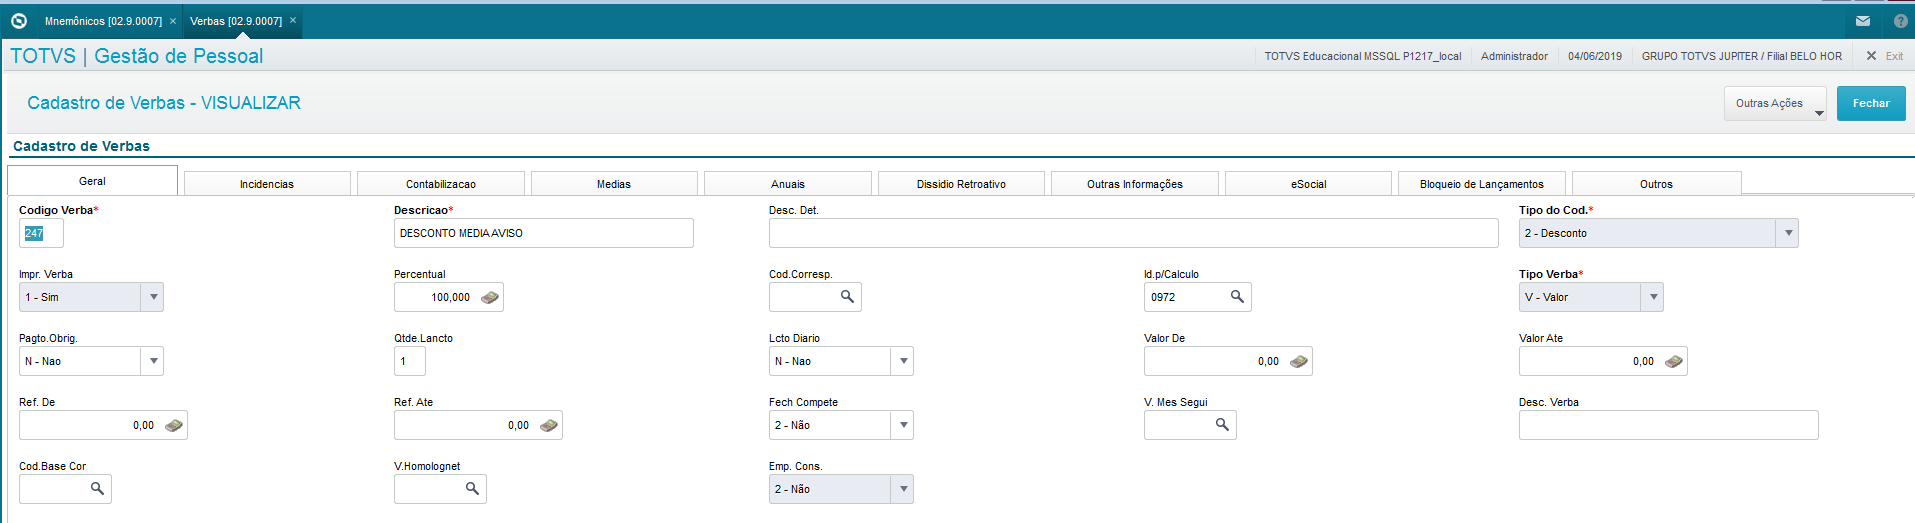Viewport: 1915px width, 523px height.
Task: Click the Id.p/Calculo value 0972
Action: point(1163,297)
